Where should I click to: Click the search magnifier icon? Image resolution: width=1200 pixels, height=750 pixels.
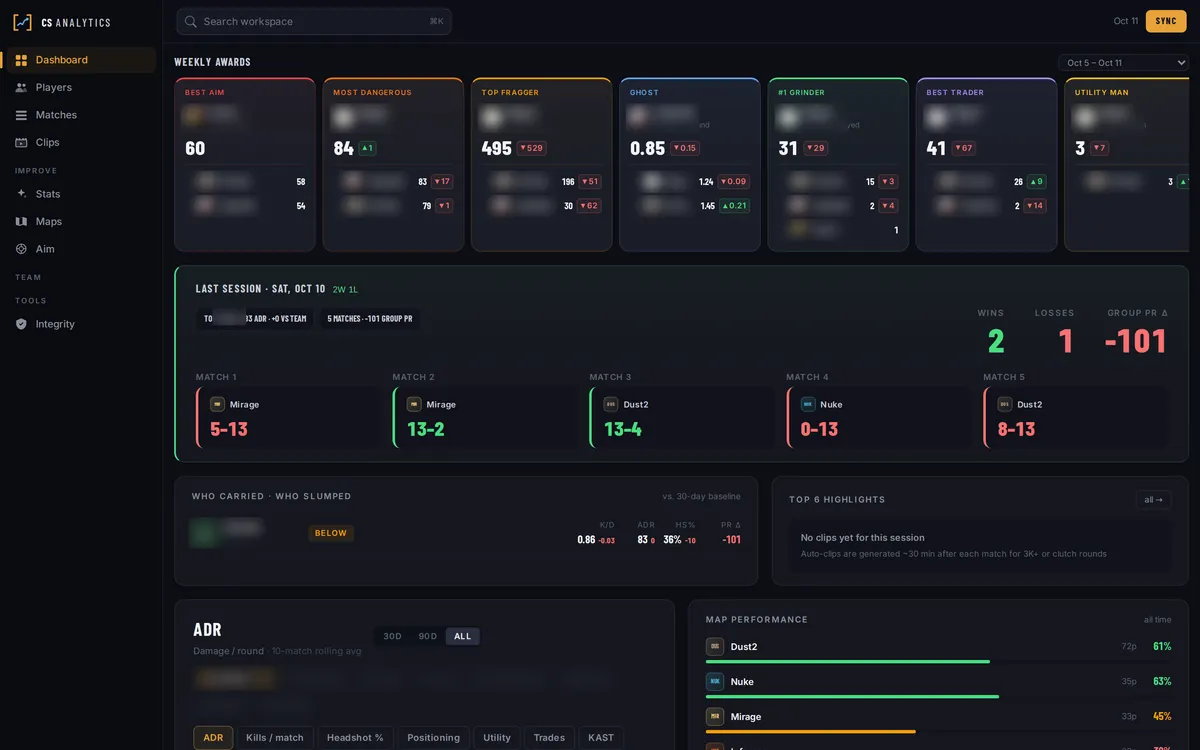point(191,21)
